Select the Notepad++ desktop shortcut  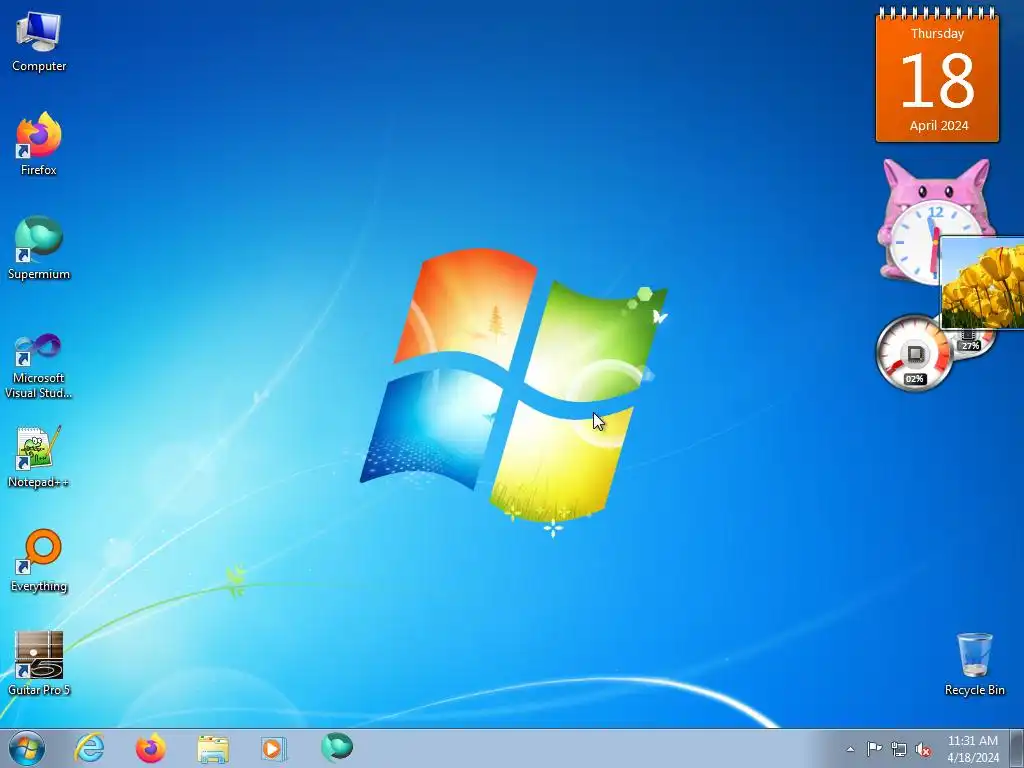[x=39, y=457]
